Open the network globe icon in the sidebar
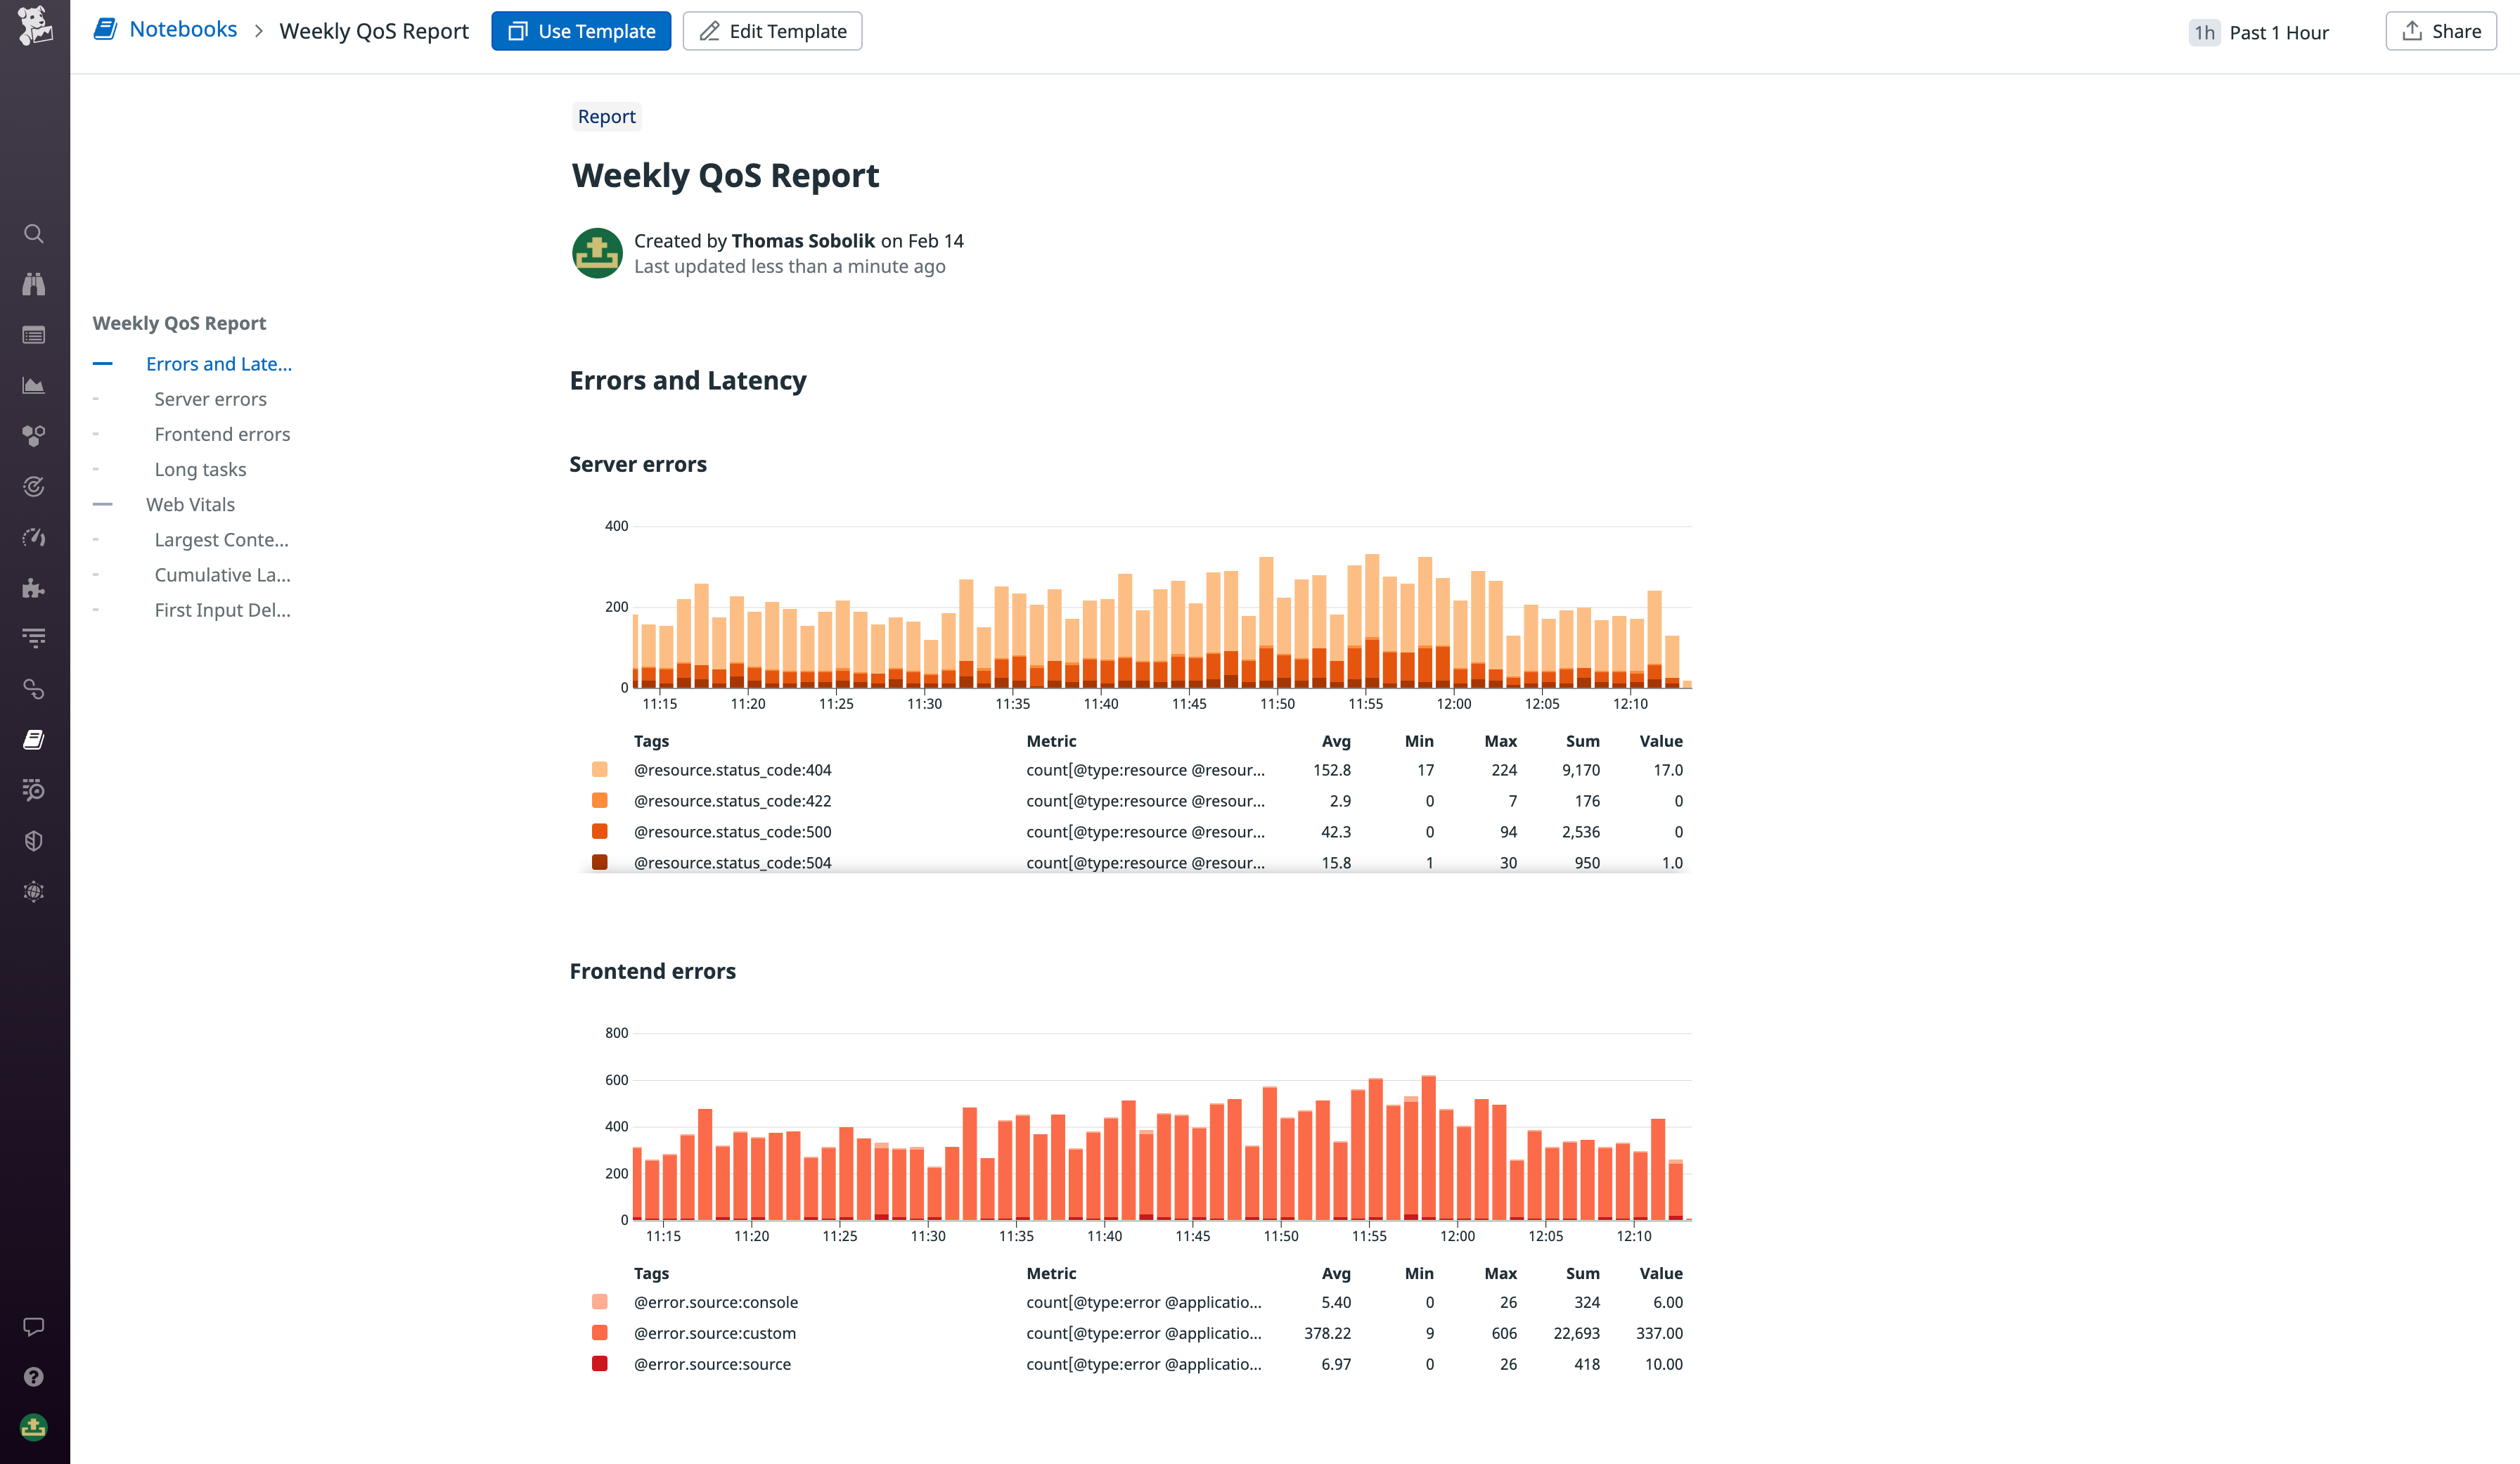2520x1464 pixels. click(x=34, y=891)
